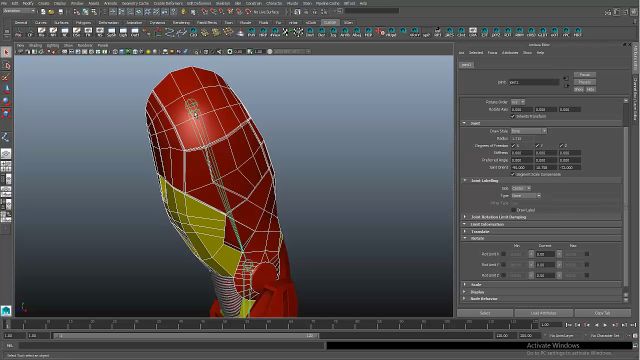The width and height of the screenshot is (640, 360).
Task: Click the Select button
Action: coord(485,313)
